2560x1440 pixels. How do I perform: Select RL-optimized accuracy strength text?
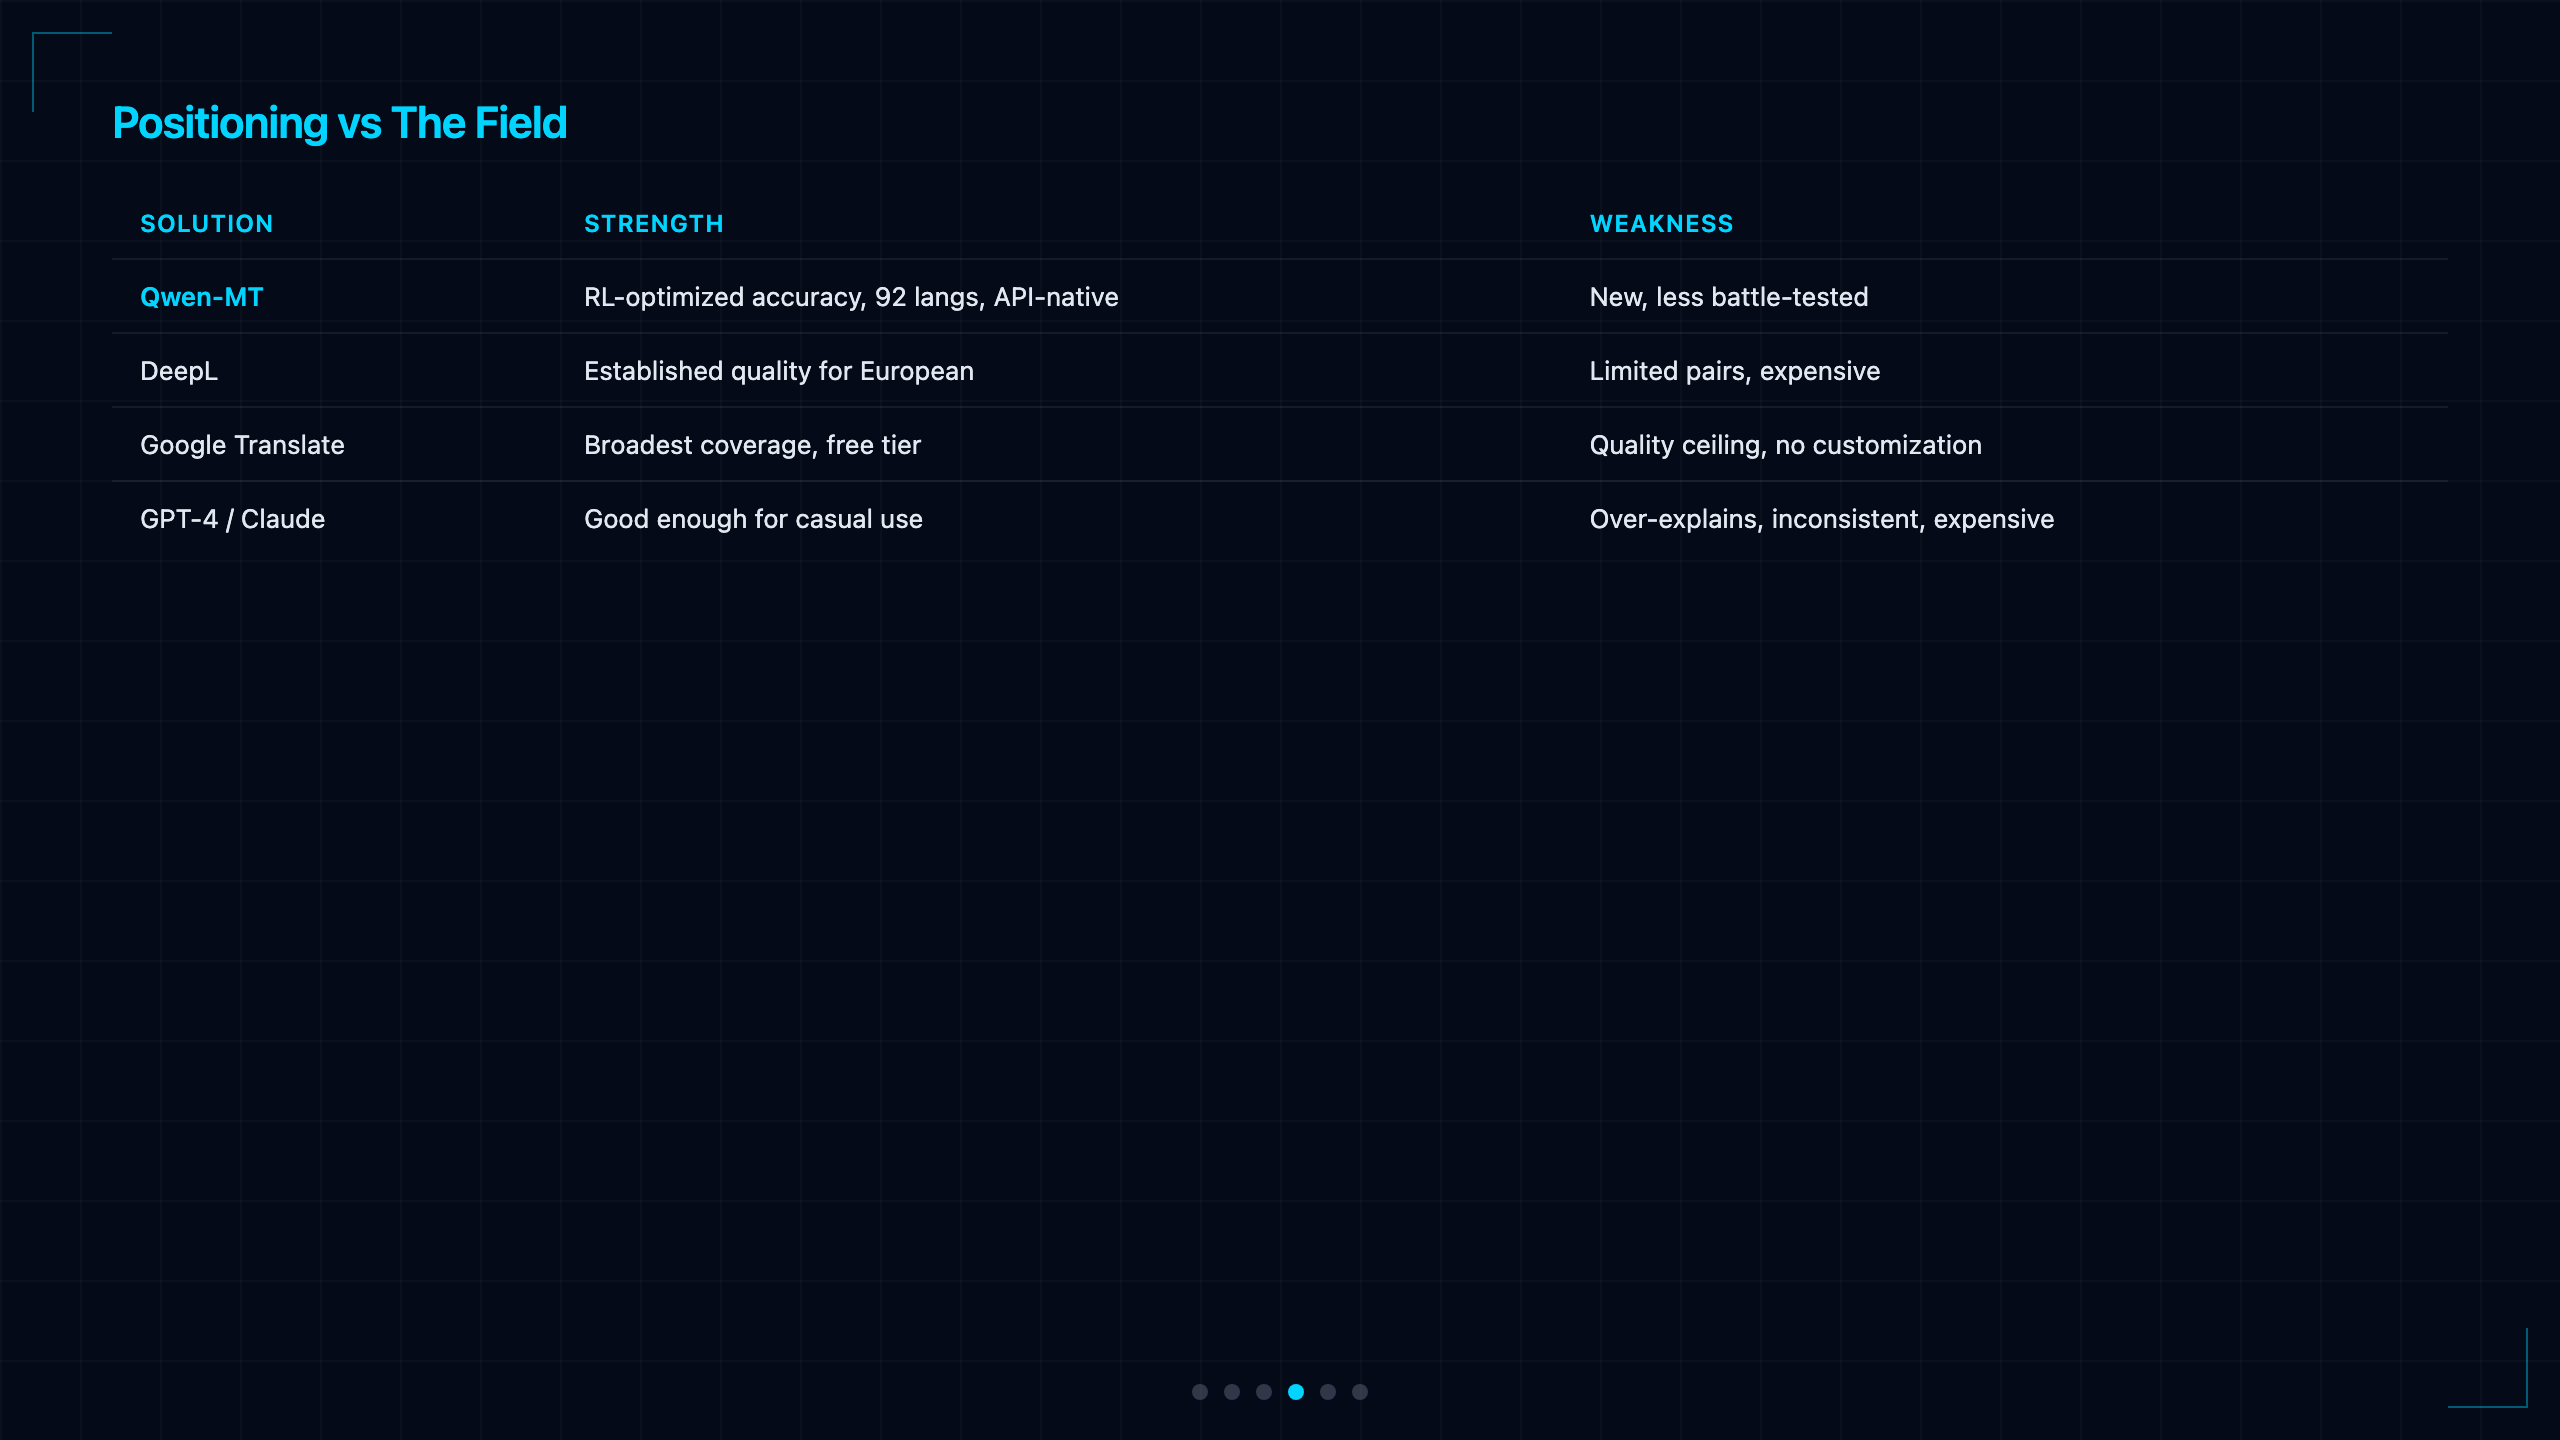851,297
